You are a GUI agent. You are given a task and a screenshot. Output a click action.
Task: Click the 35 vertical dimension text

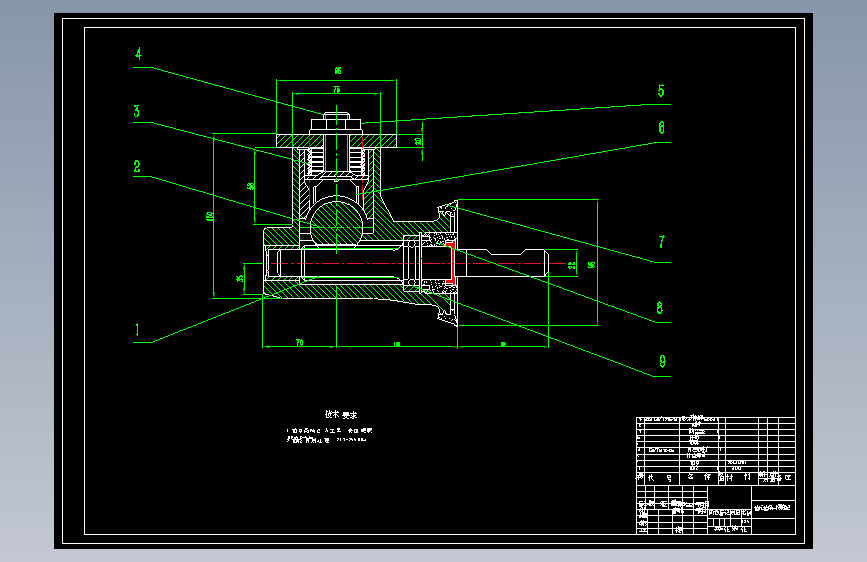pos(240,279)
